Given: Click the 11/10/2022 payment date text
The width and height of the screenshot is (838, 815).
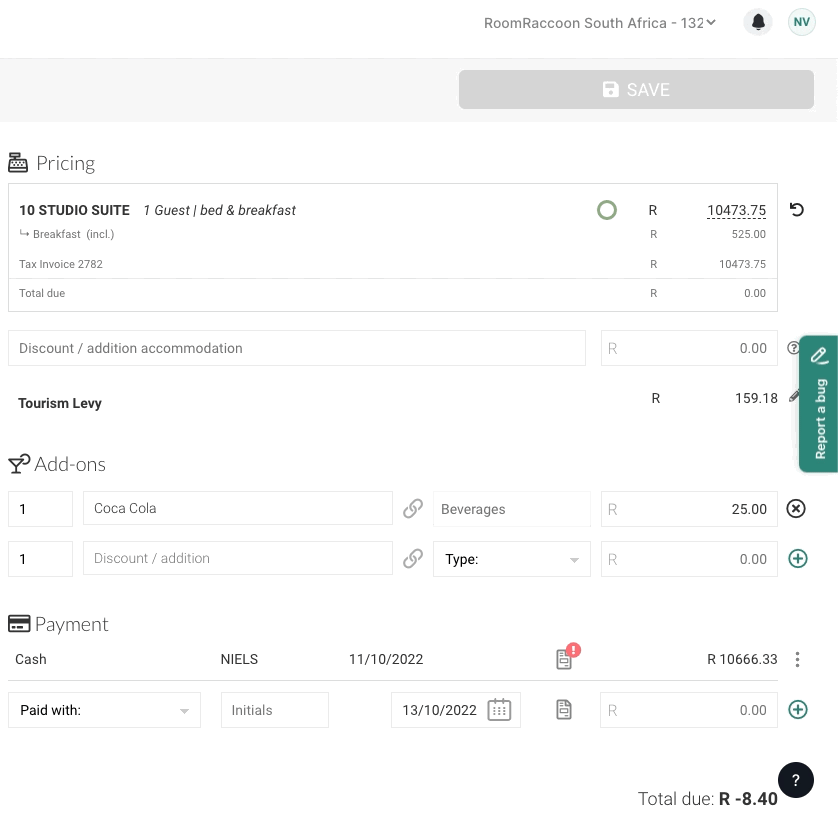Looking at the screenshot, I should [x=386, y=659].
